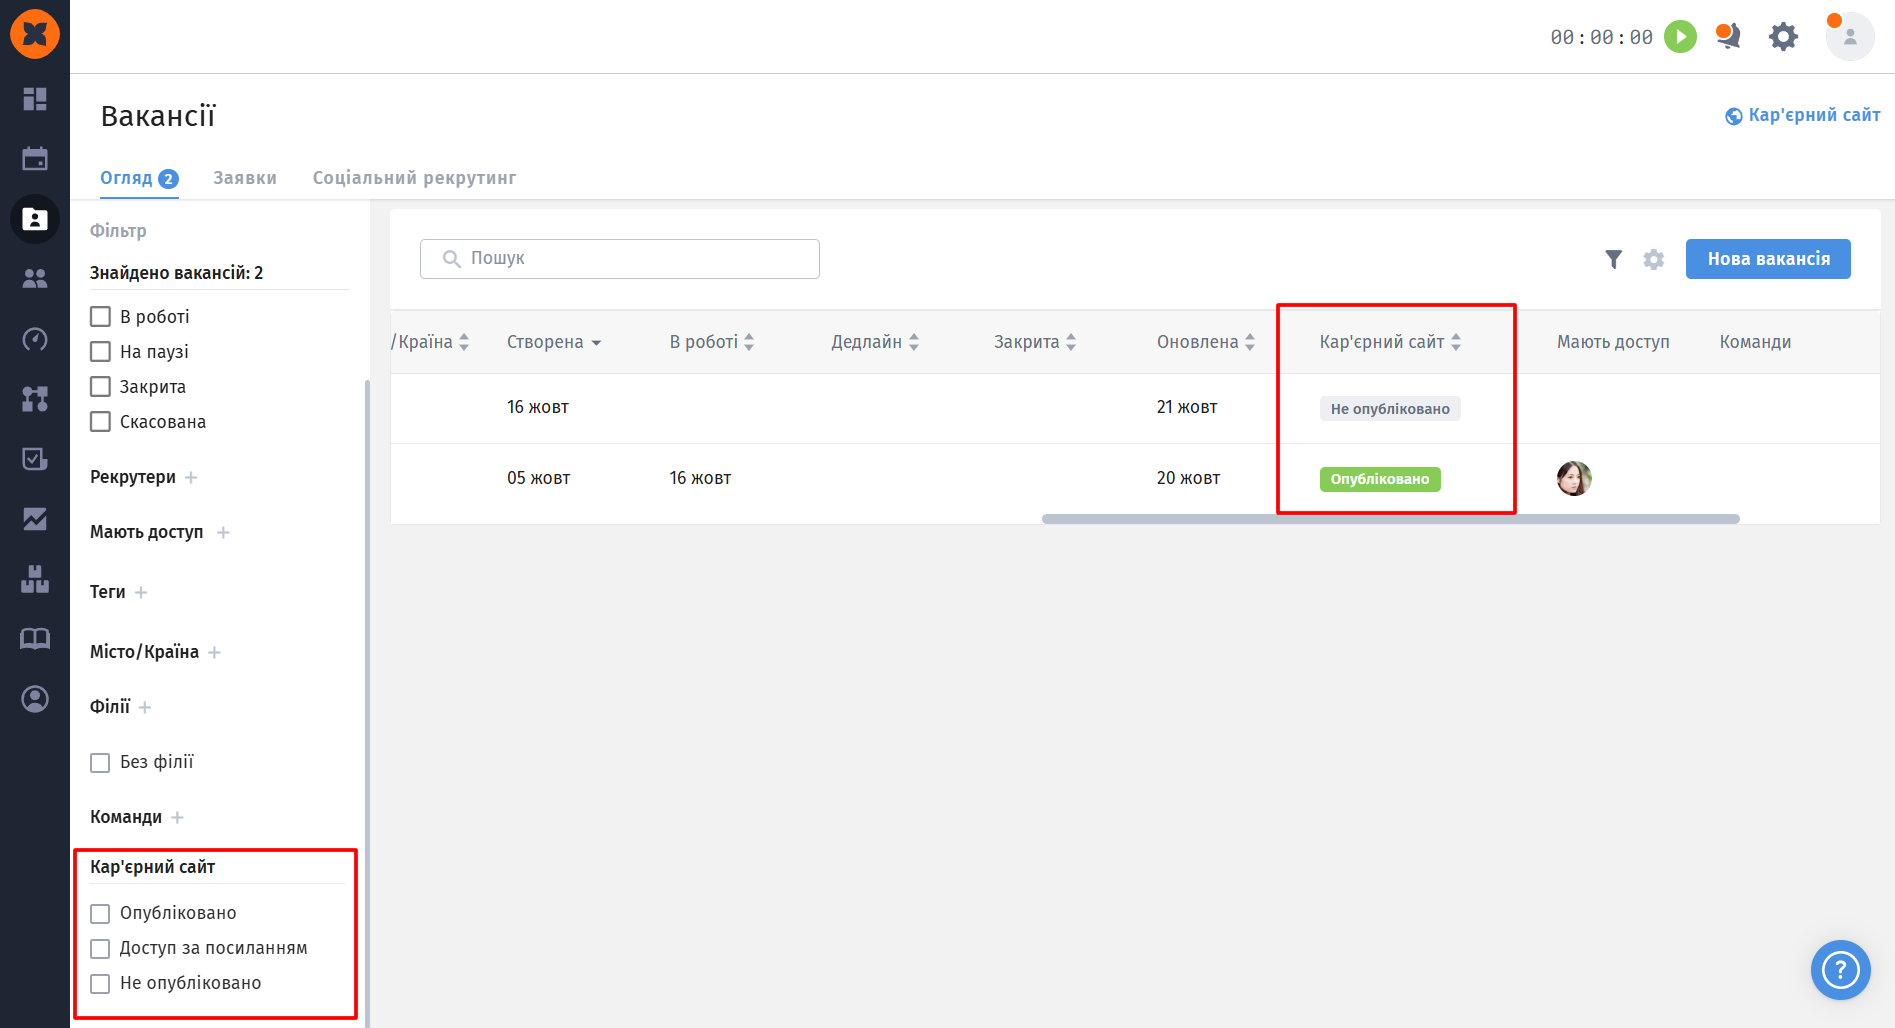Open the profile circle icon in sidebar
Image resolution: width=1895 pixels, height=1028 pixels.
point(35,699)
